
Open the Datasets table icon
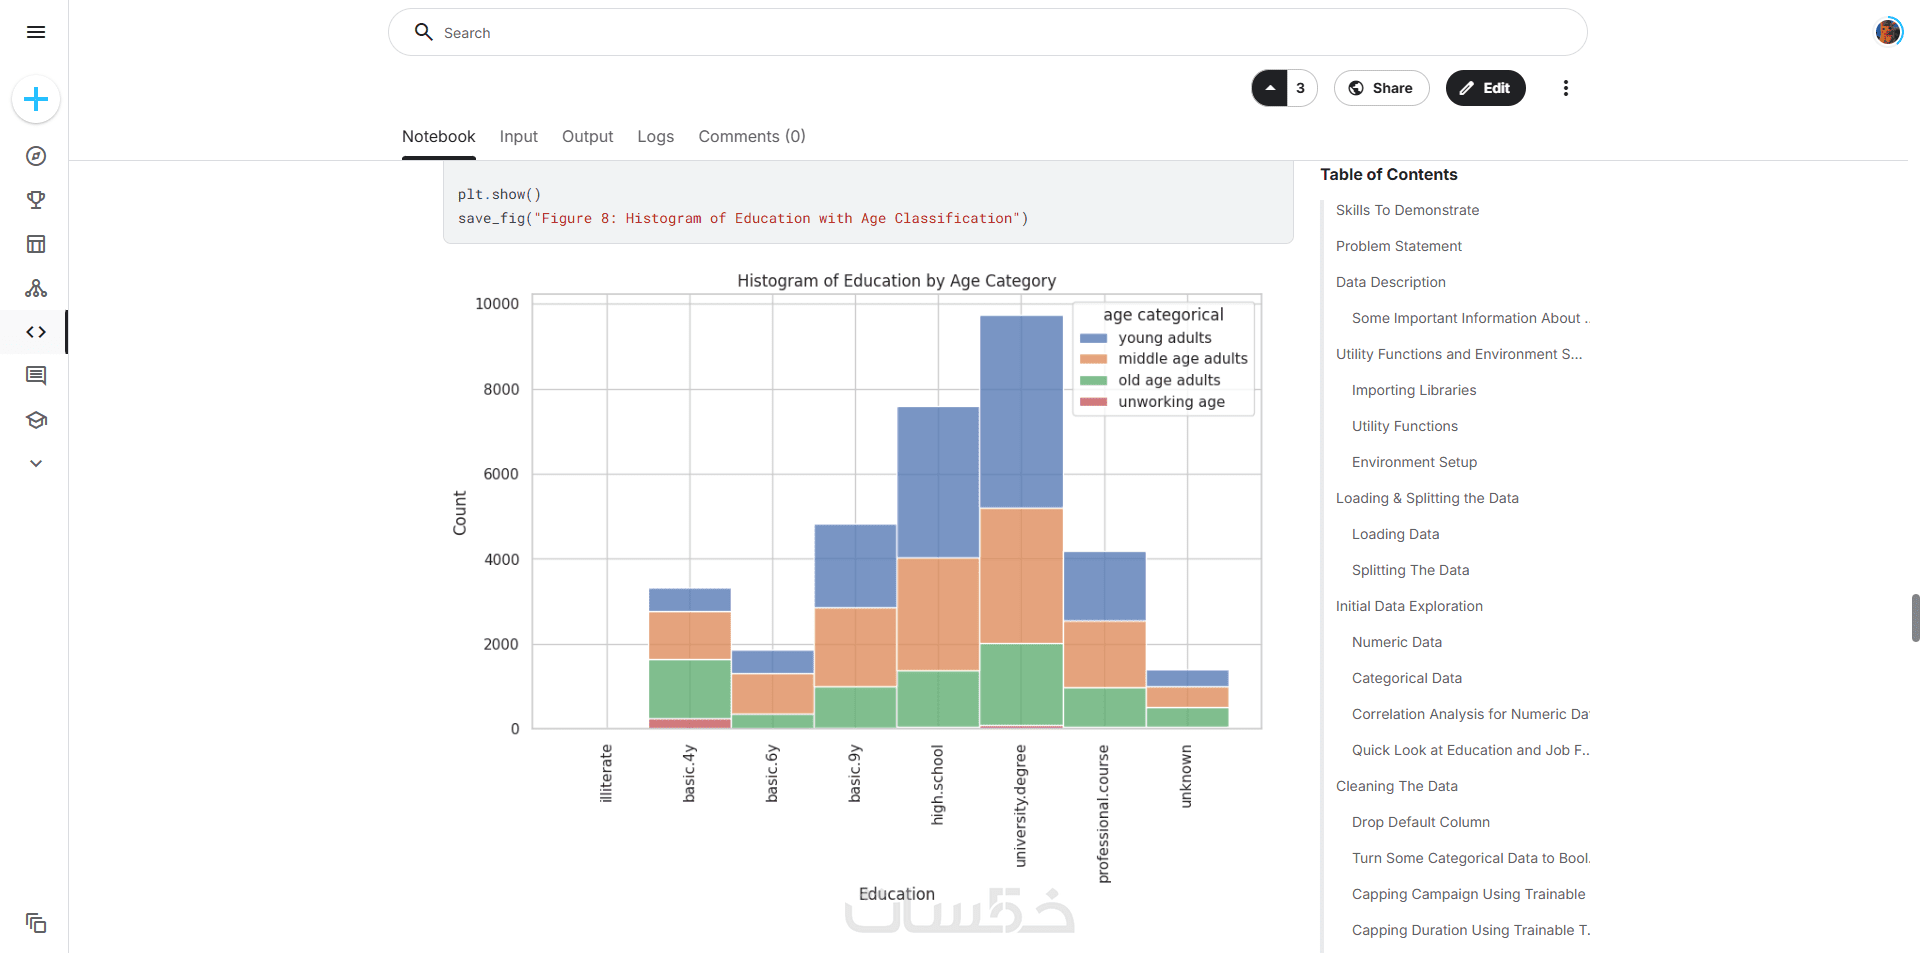[x=36, y=244]
